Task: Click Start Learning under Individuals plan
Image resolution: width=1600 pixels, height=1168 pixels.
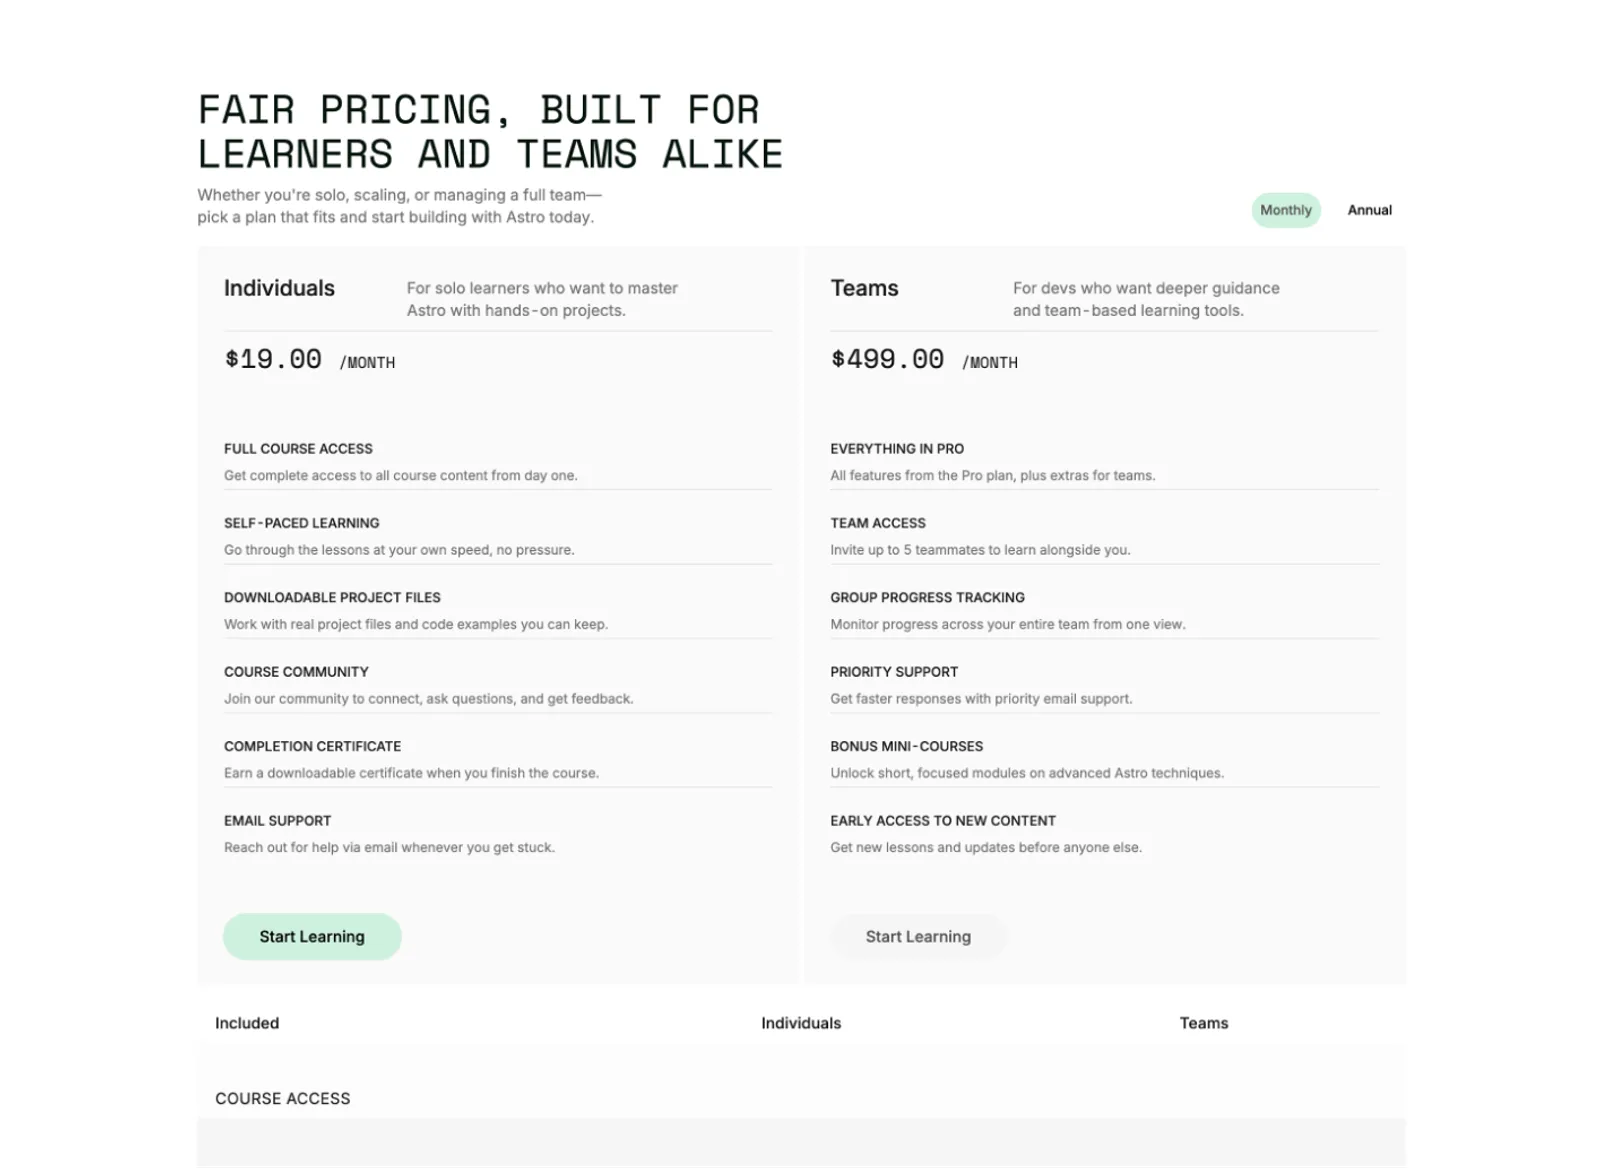Action: tap(312, 937)
